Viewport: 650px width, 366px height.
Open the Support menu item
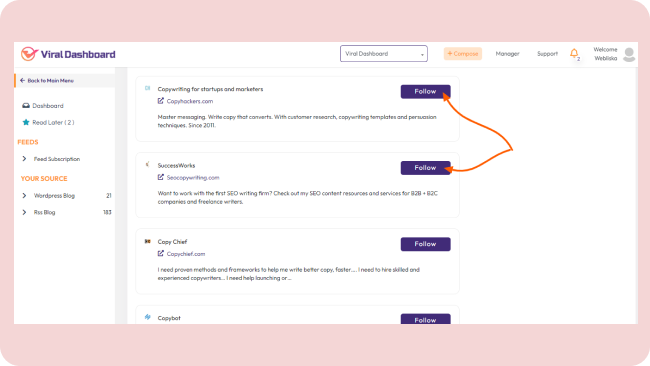click(547, 54)
